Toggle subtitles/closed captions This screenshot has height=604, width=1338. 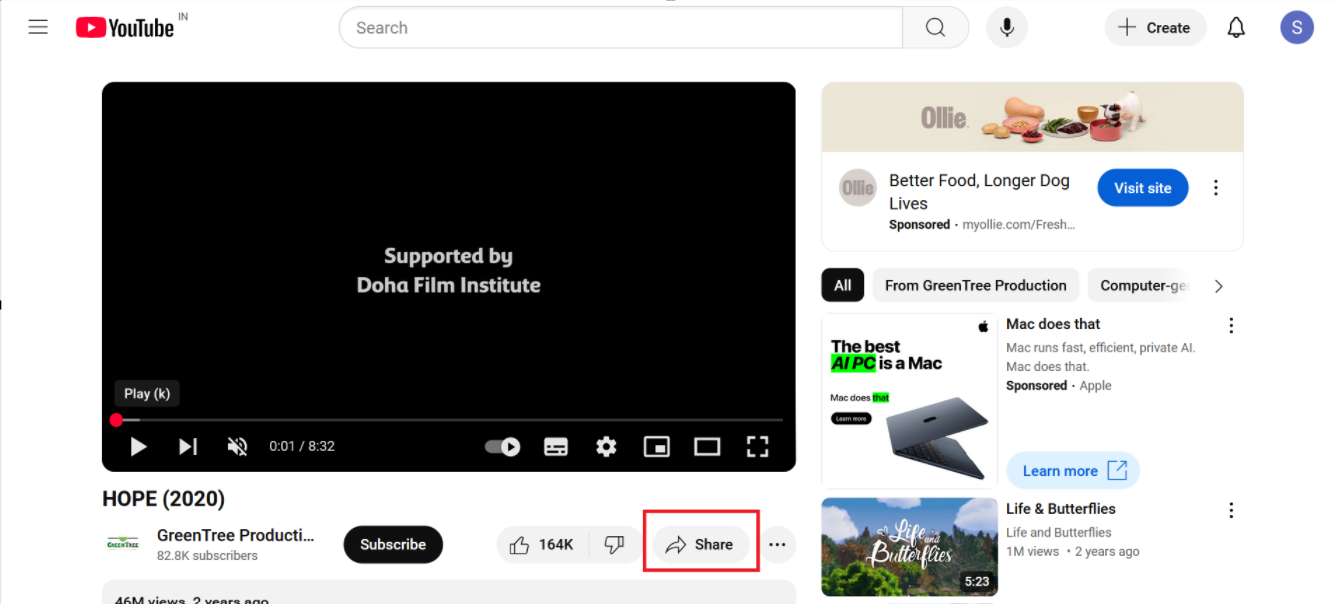556,446
